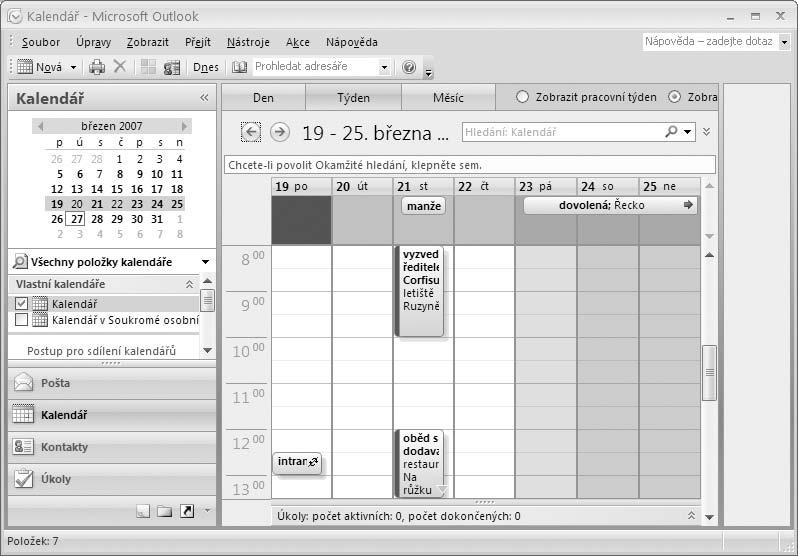Expand the Prohledat adresáře dropdown arrow
798x556 pixels.
coord(384,67)
